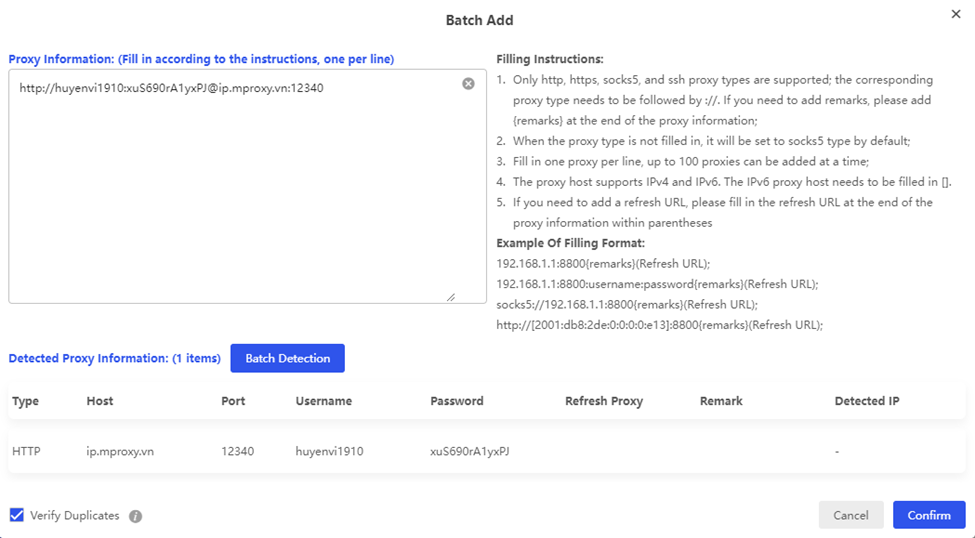
Task: Confirm the batch proxy addition
Action: tap(928, 515)
